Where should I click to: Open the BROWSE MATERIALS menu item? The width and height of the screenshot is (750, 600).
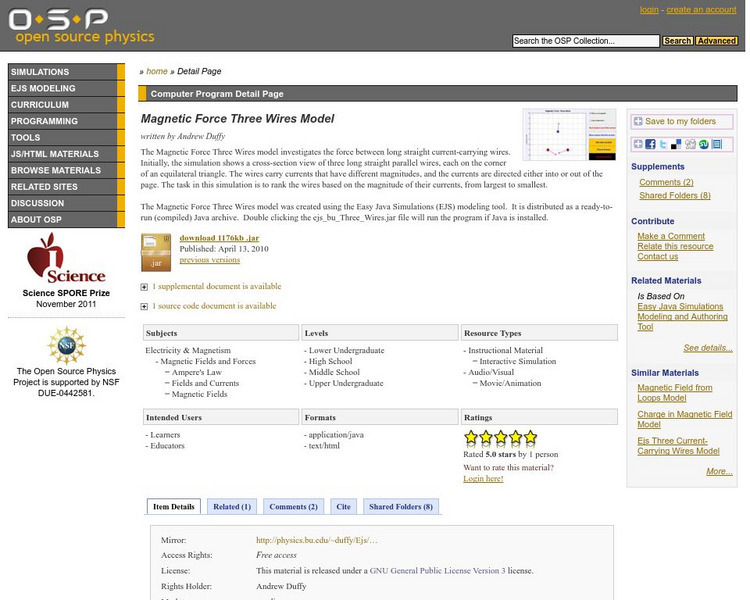point(66,170)
